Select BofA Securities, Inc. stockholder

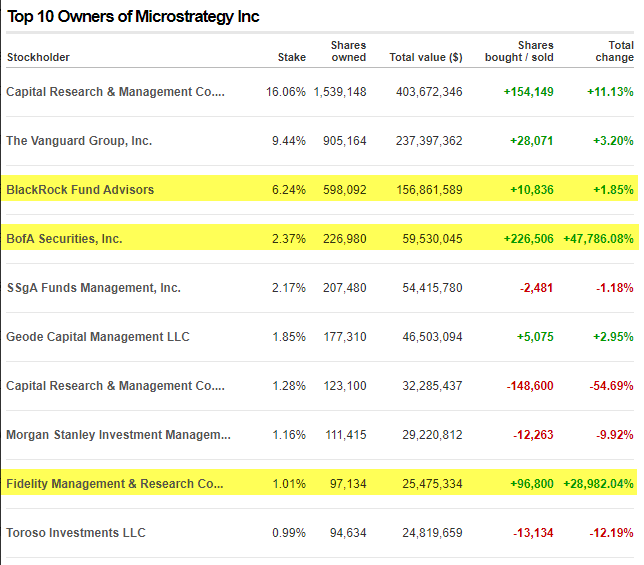click(x=64, y=239)
